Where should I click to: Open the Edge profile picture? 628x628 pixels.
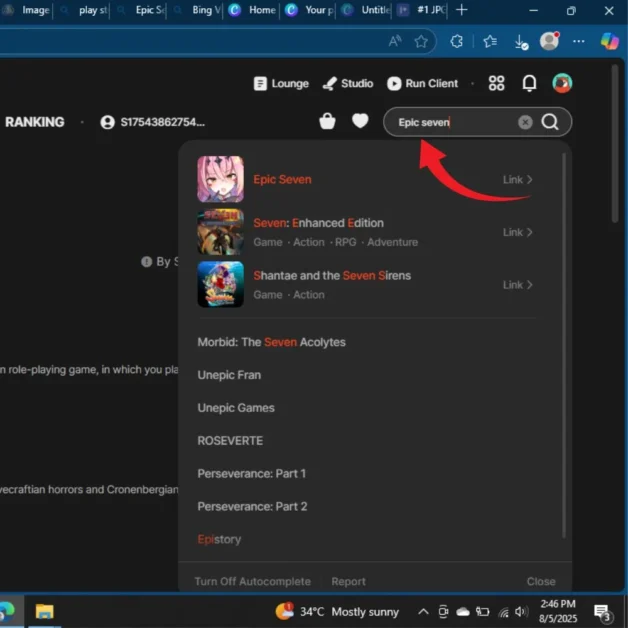549,41
